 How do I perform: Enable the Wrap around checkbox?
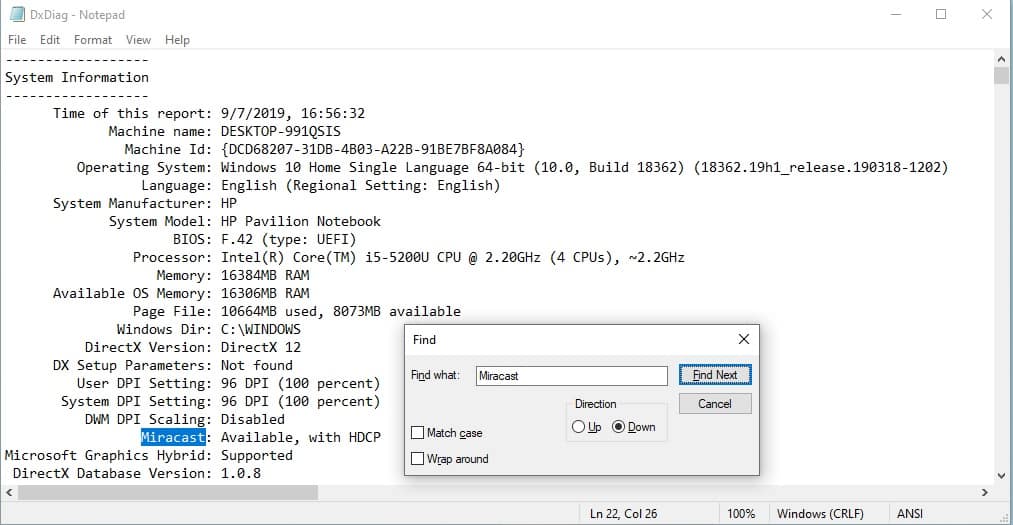tap(418, 458)
